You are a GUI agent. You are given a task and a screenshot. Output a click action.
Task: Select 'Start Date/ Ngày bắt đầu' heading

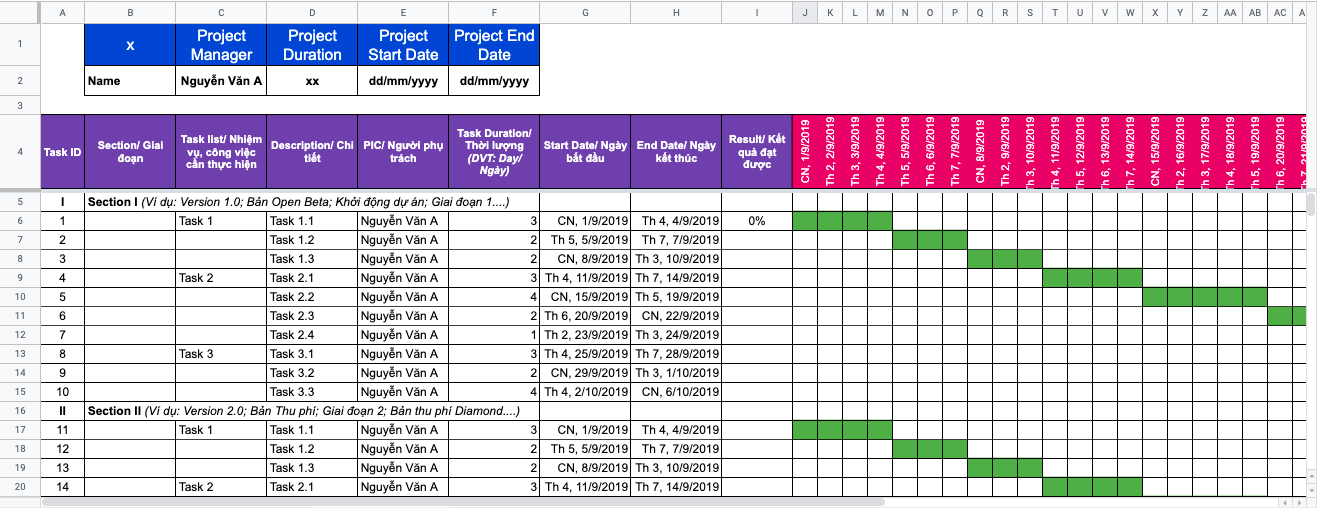tap(585, 152)
